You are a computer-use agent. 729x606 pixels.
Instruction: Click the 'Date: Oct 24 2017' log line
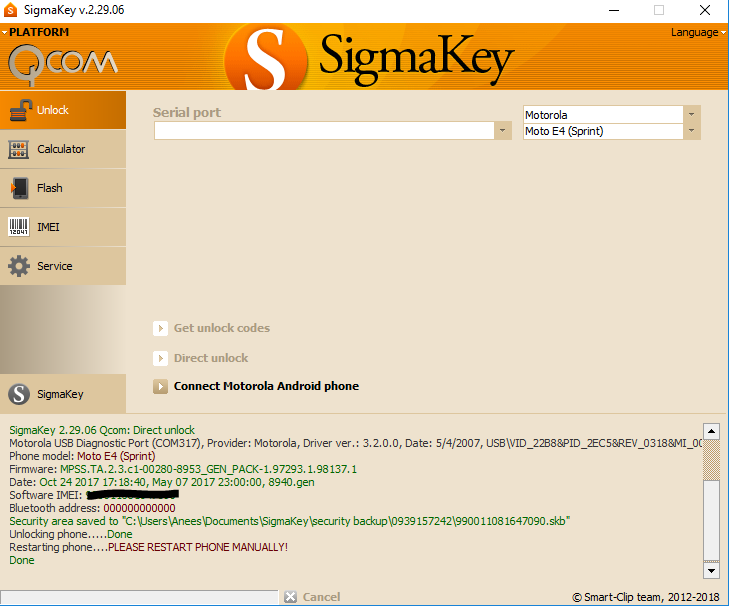coord(162,482)
